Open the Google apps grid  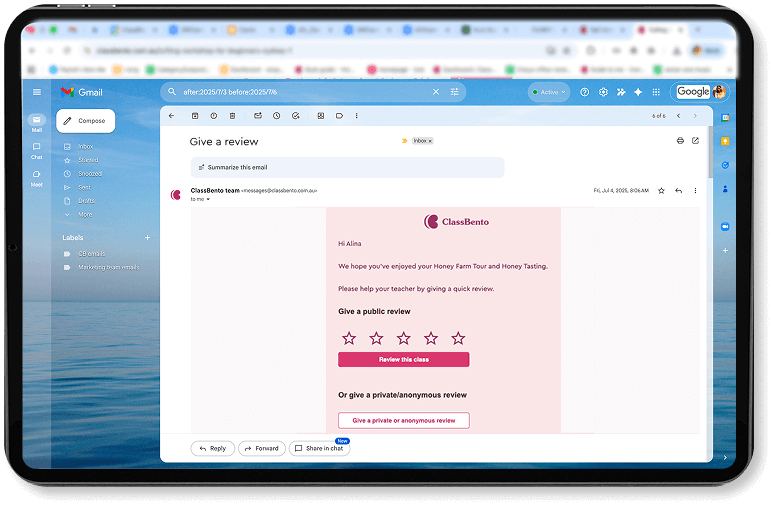tap(656, 92)
